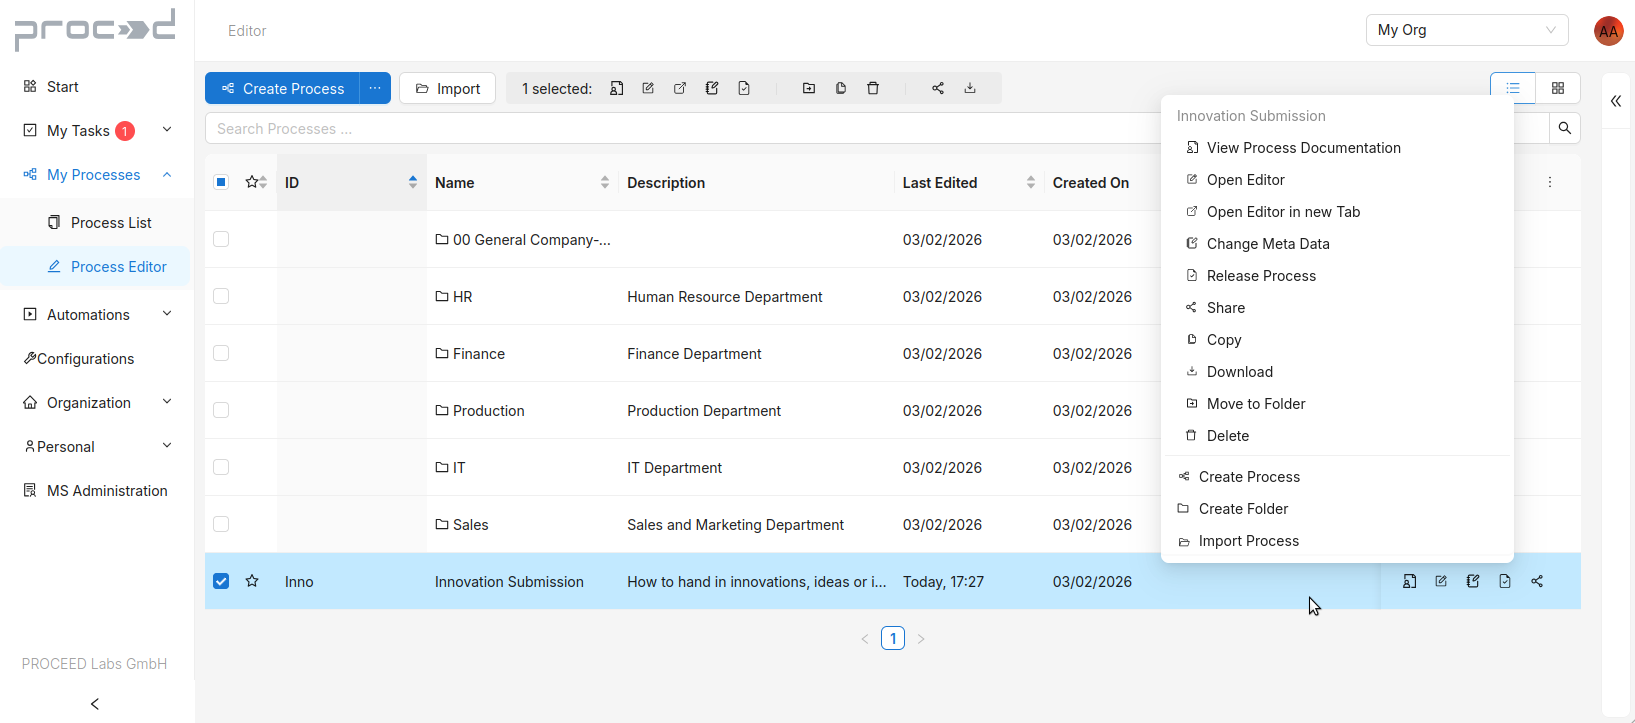1635x723 pixels.
Task: Collapse the left sidebar arrow at bottom
Action: coord(95,704)
